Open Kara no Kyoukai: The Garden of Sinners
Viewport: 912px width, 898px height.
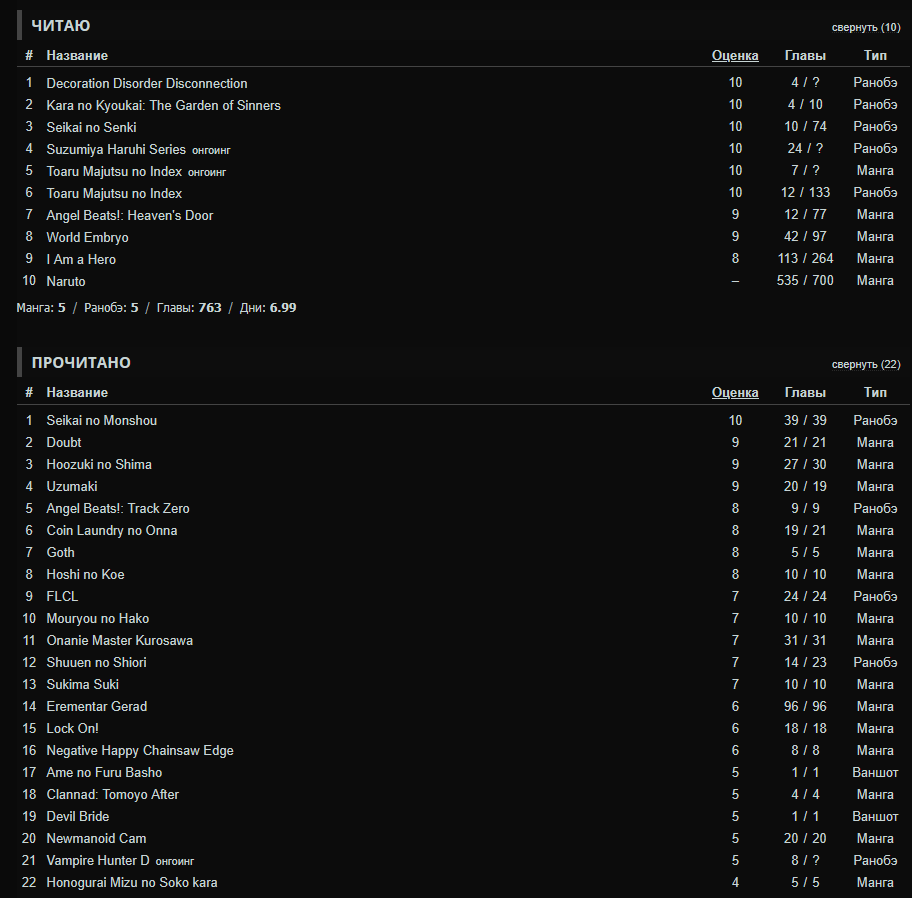click(x=163, y=106)
